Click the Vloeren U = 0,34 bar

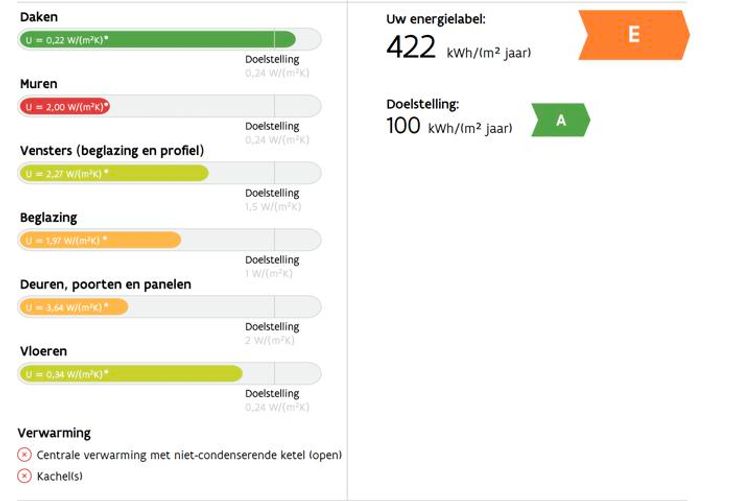(x=131, y=374)
